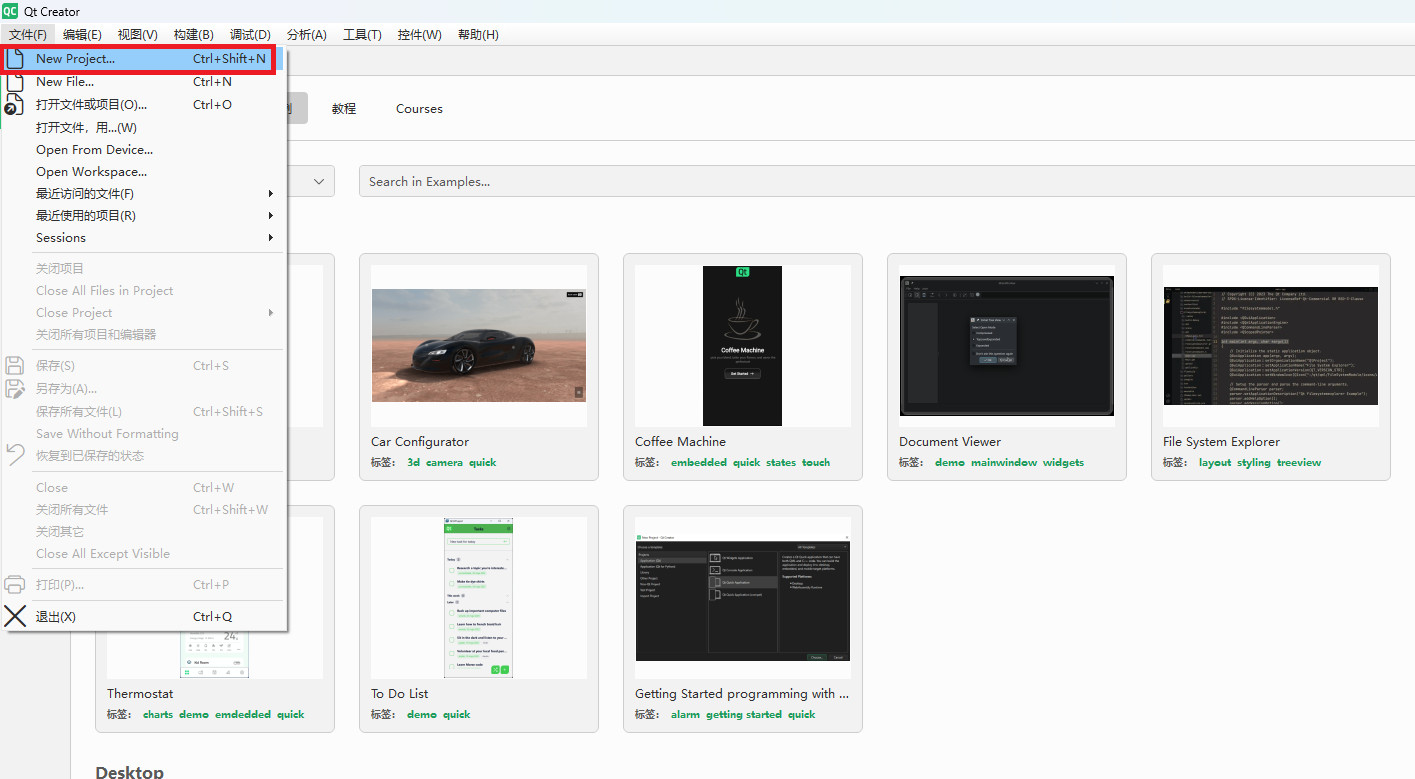The image size is (1415, 779).
Task: Click the New Project document icon
Action: [x=15, y=59]
